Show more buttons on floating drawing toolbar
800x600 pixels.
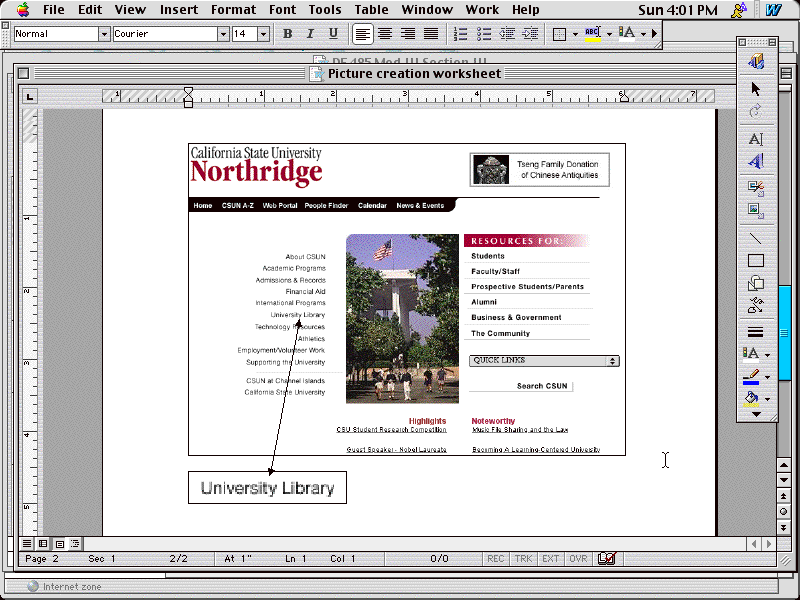[756, 414]
